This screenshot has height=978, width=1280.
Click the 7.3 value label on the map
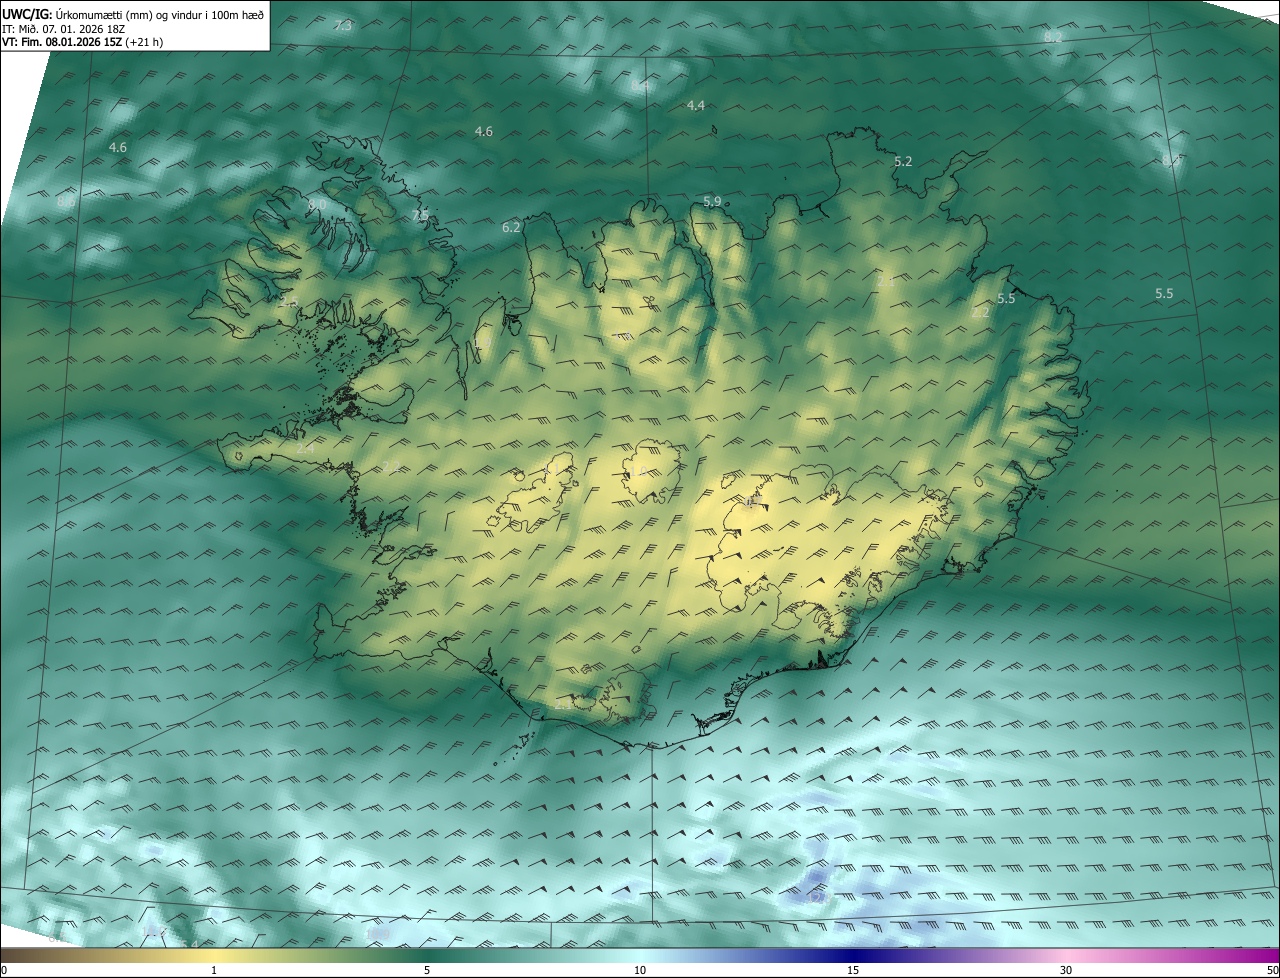click(x=343, y=25)
